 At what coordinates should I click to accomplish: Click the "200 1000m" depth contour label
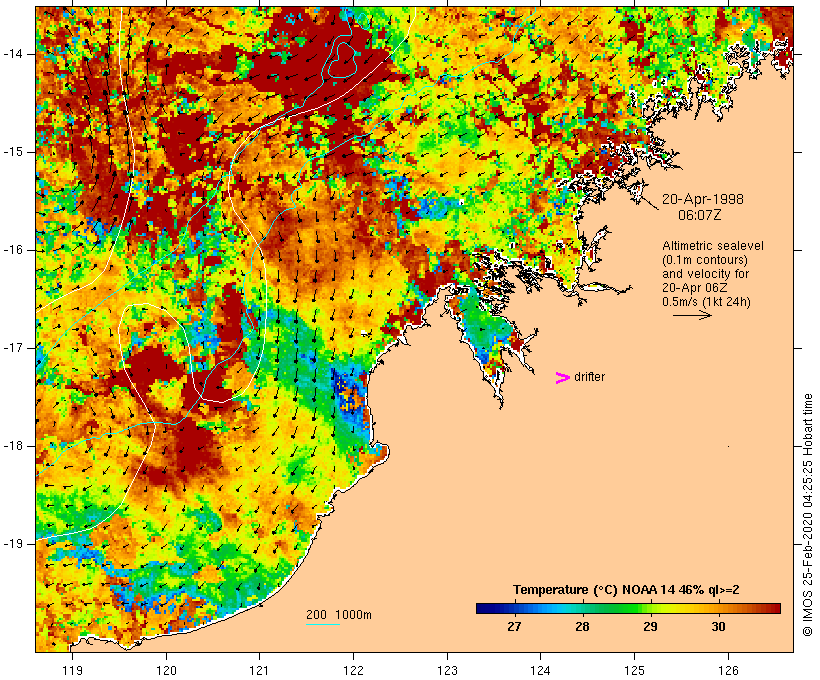pyautogui.click(x=338, y=614)
